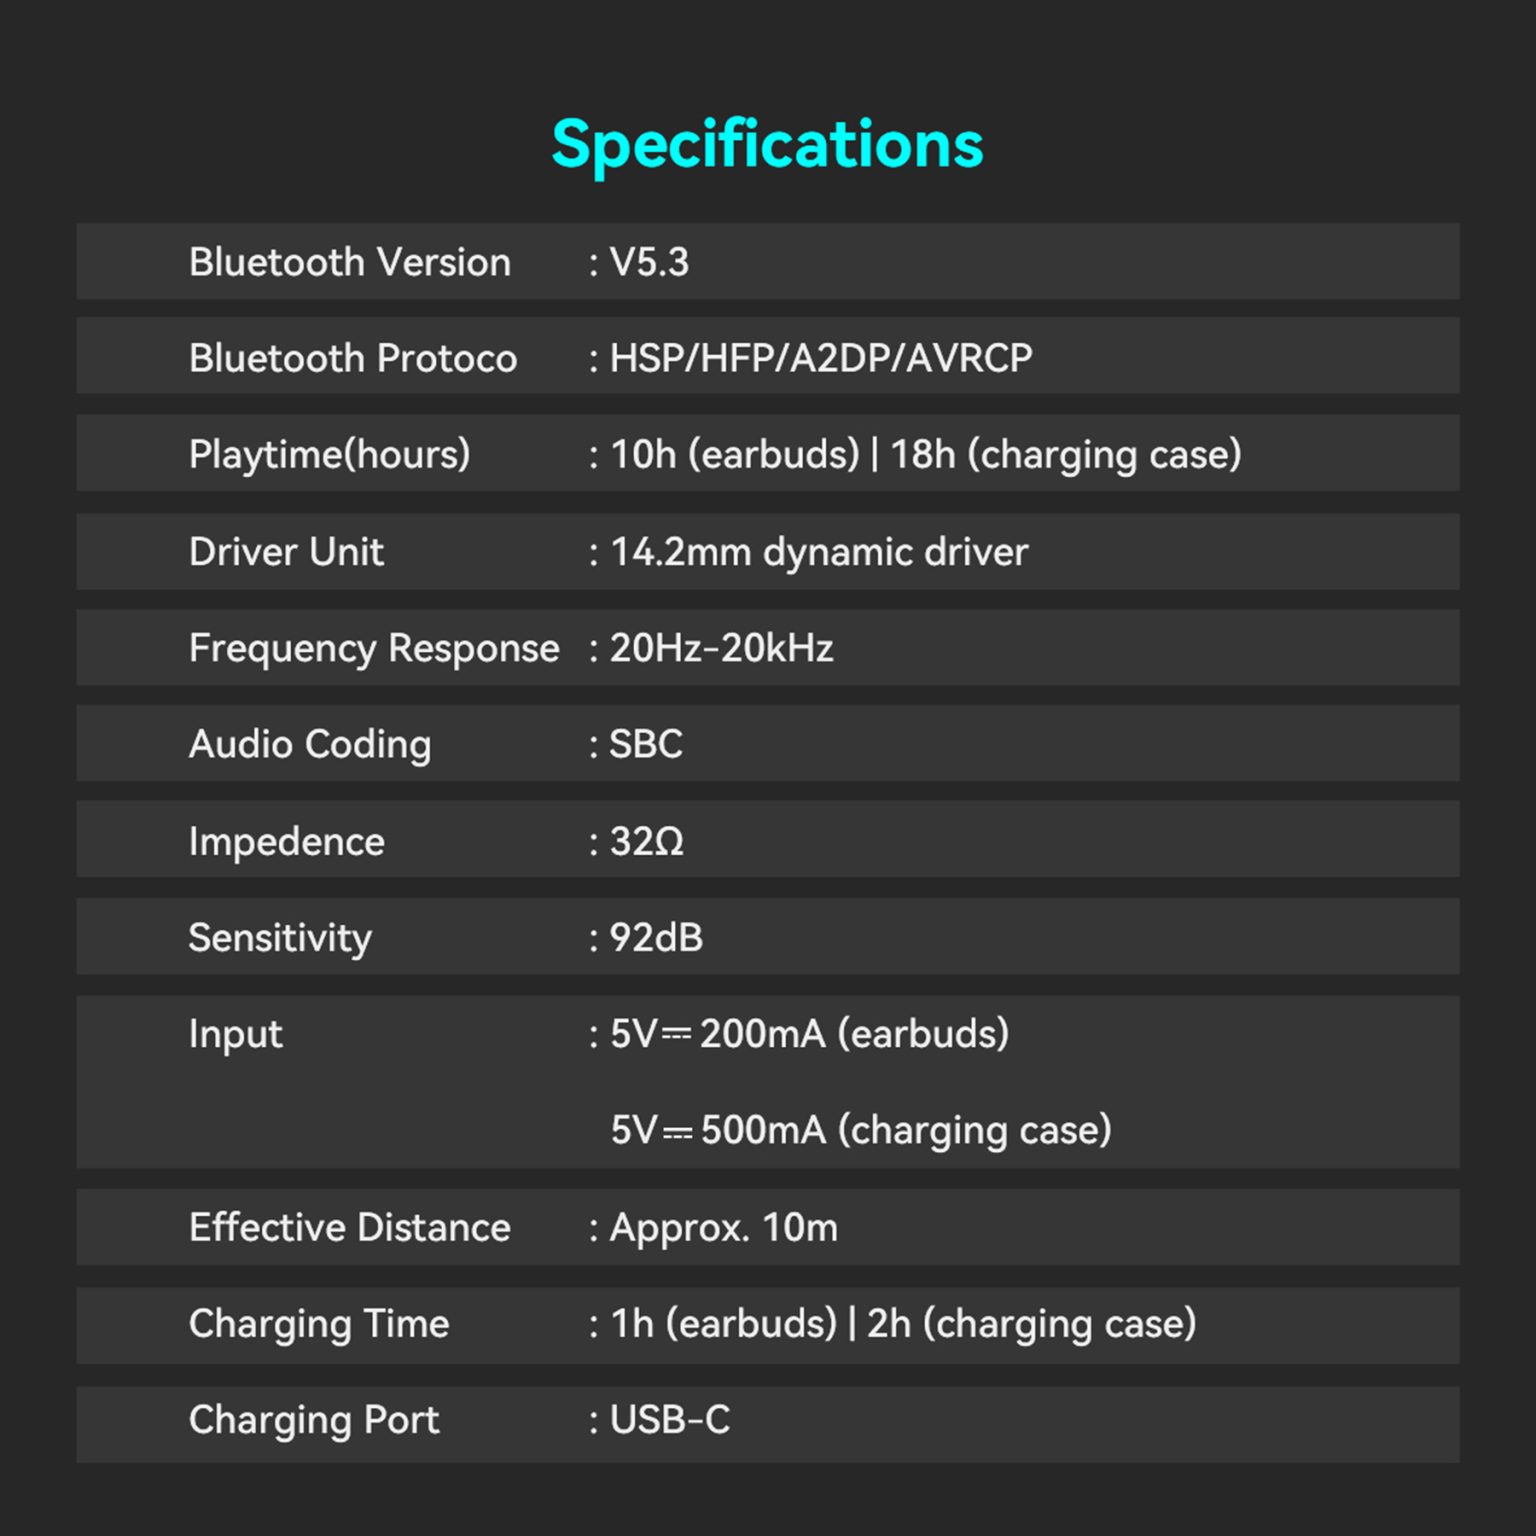Click the 5V 200mA earbuds input text
Viewport: 1536px width, 1536px height.
(x=809, y=1034)
